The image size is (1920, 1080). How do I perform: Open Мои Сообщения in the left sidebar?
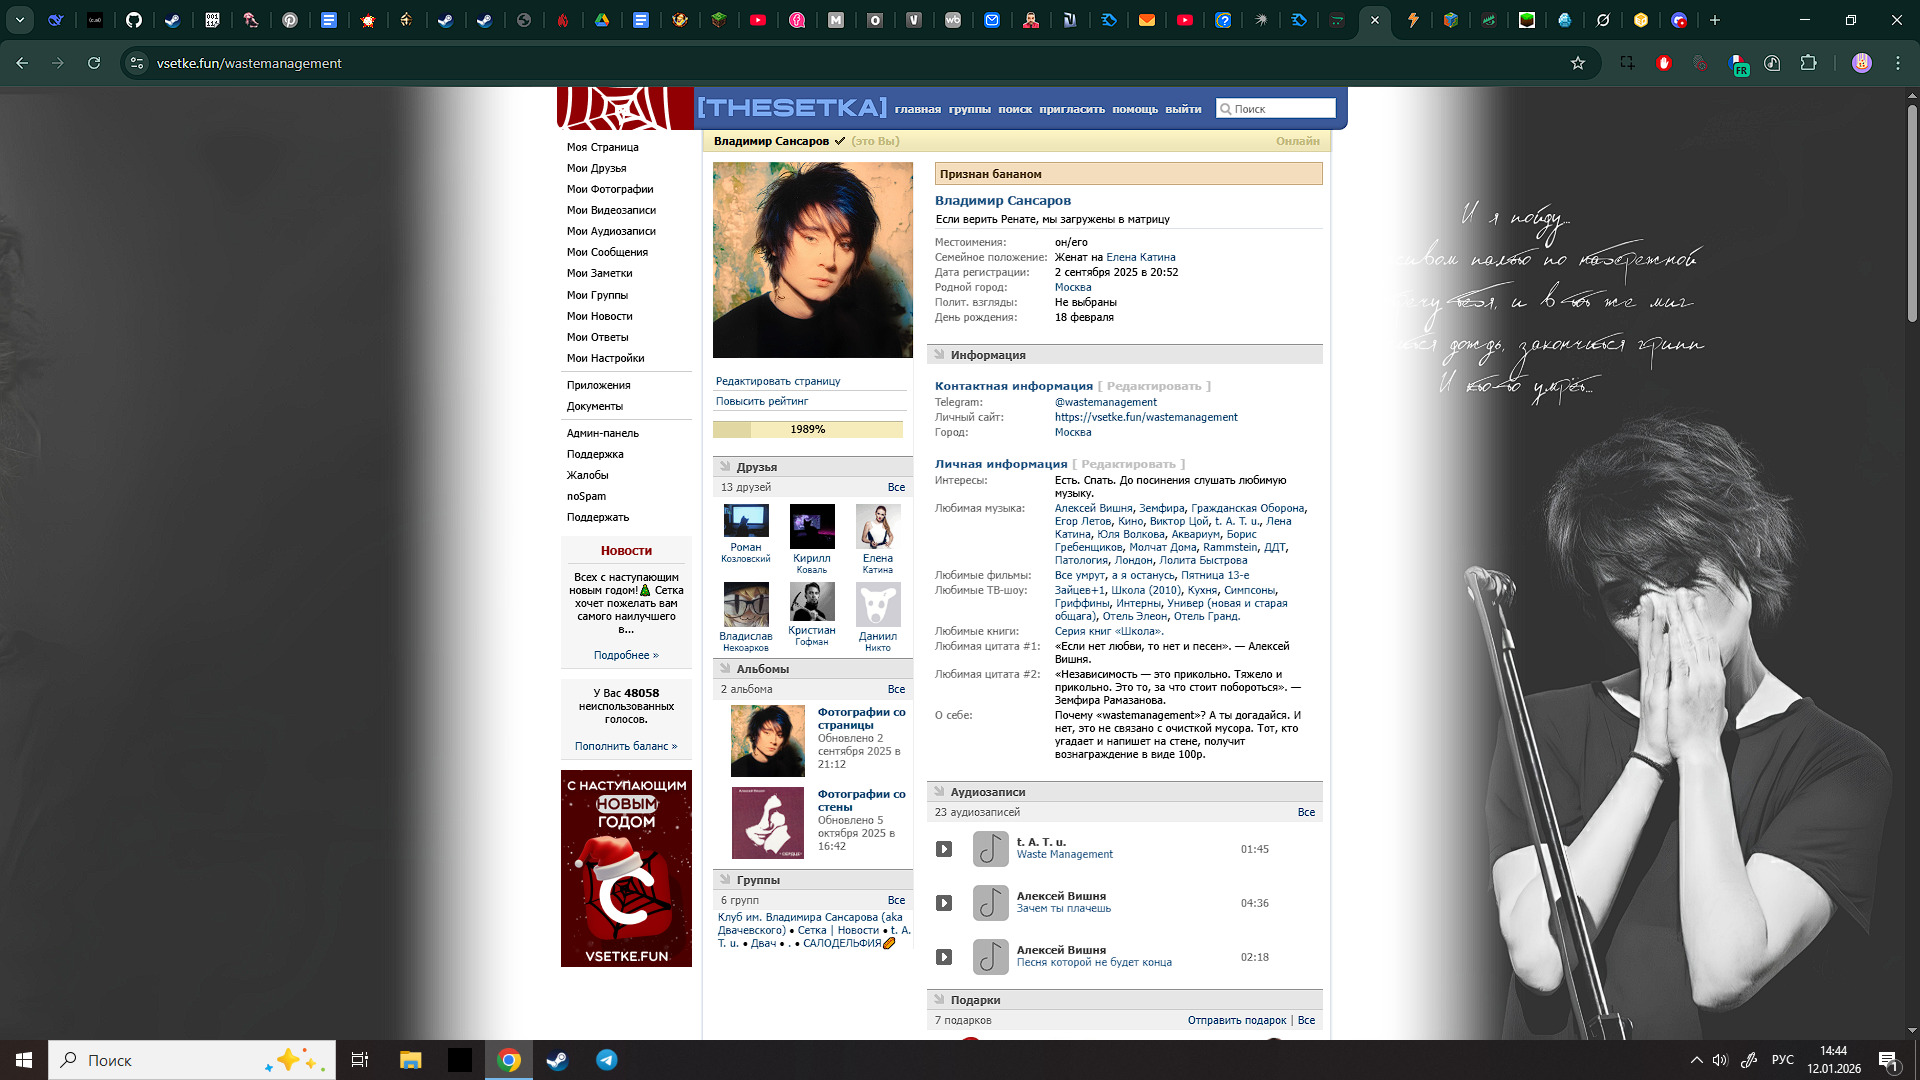coord(607,252)
